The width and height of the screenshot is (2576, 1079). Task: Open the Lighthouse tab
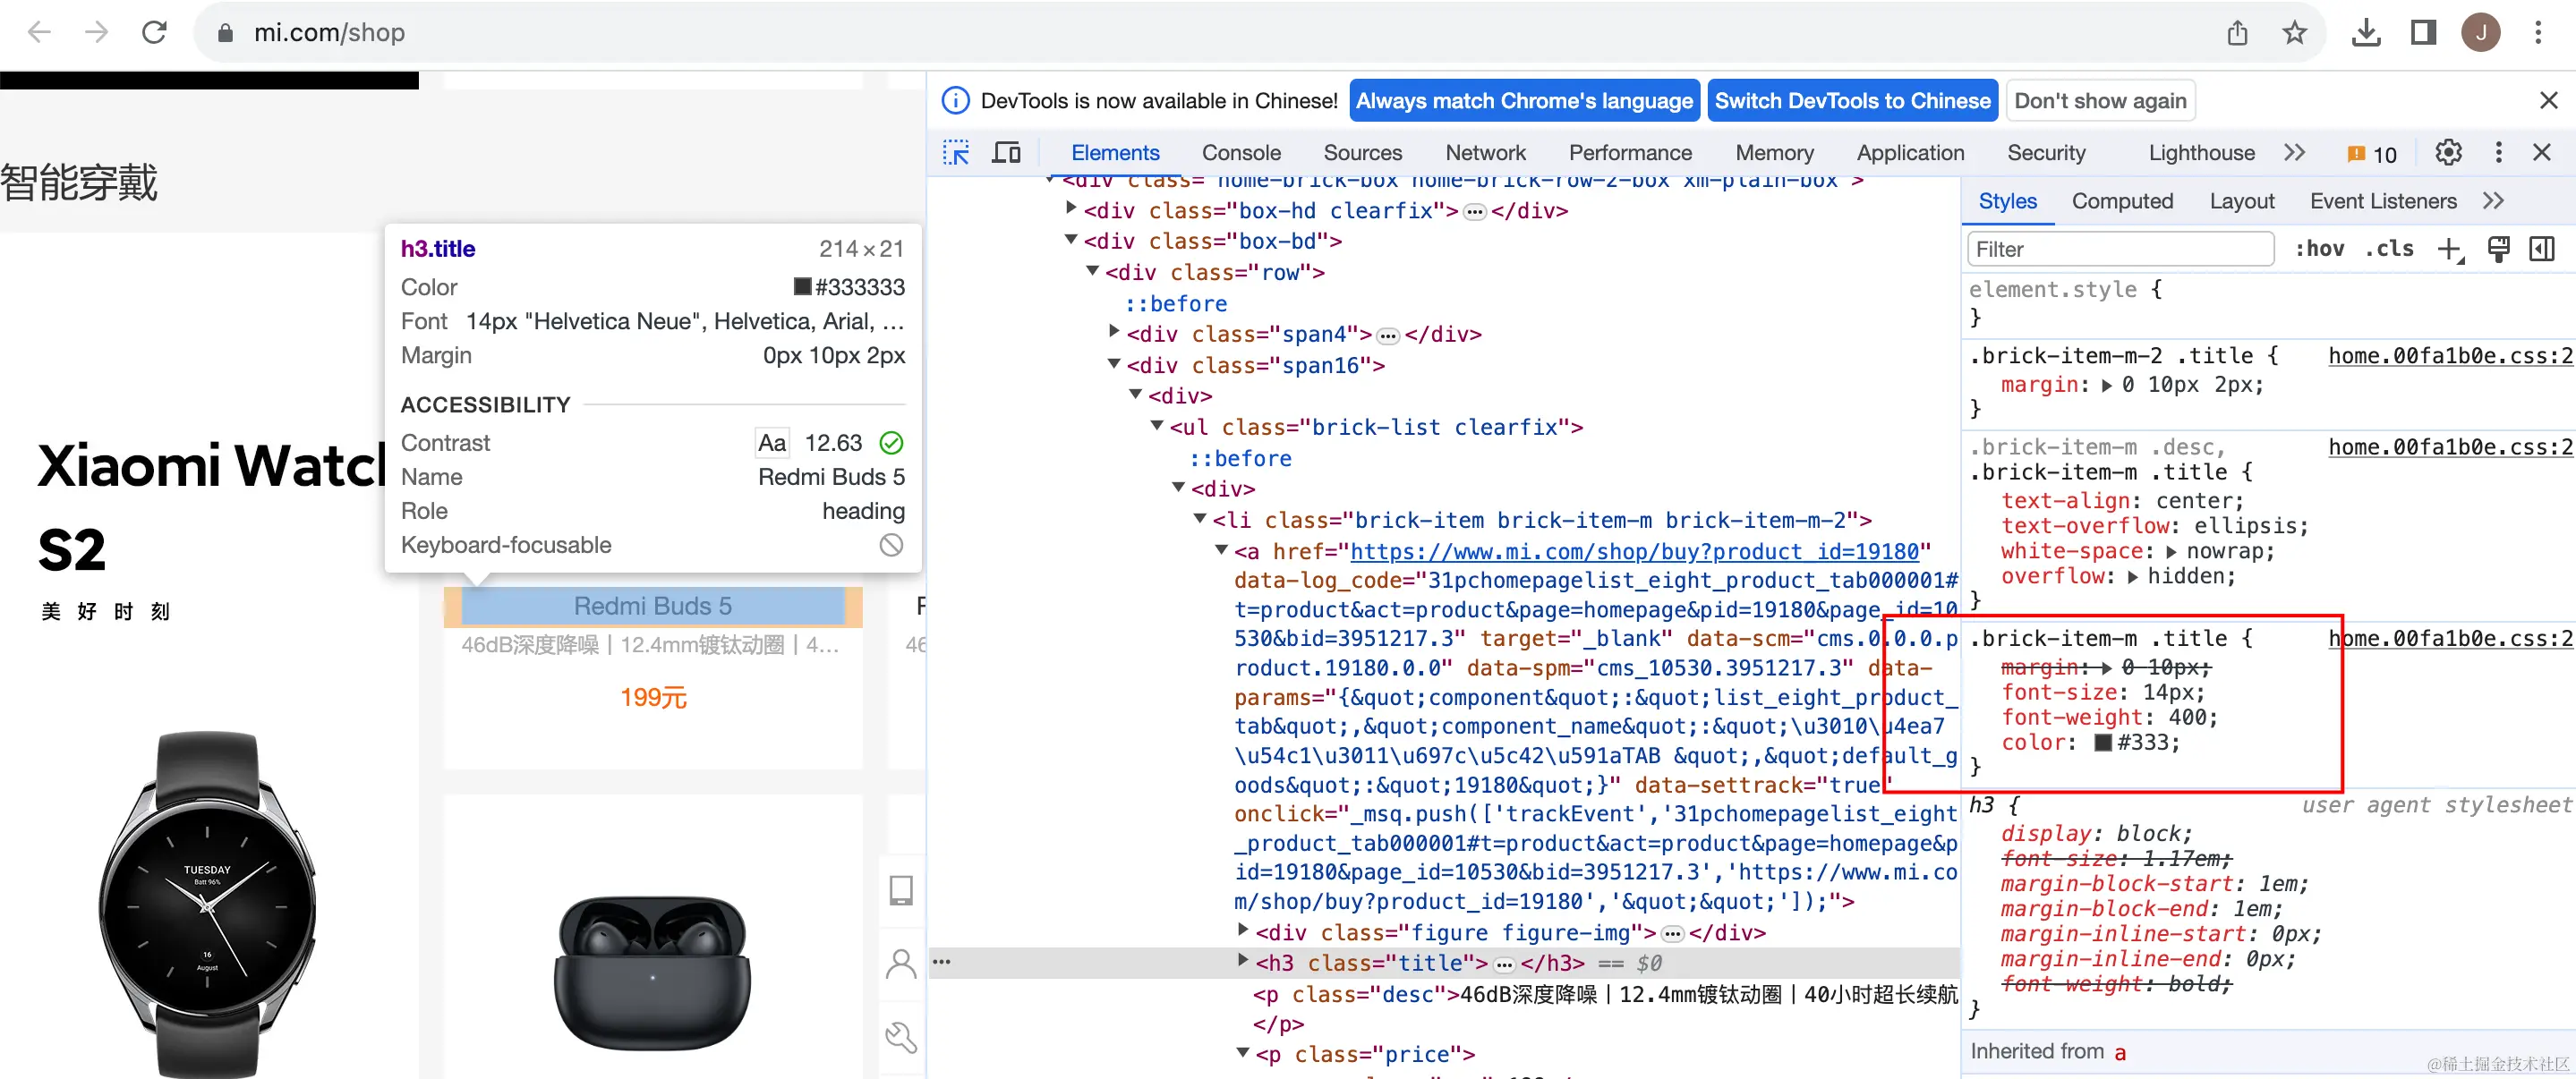tap(2201, 153)
